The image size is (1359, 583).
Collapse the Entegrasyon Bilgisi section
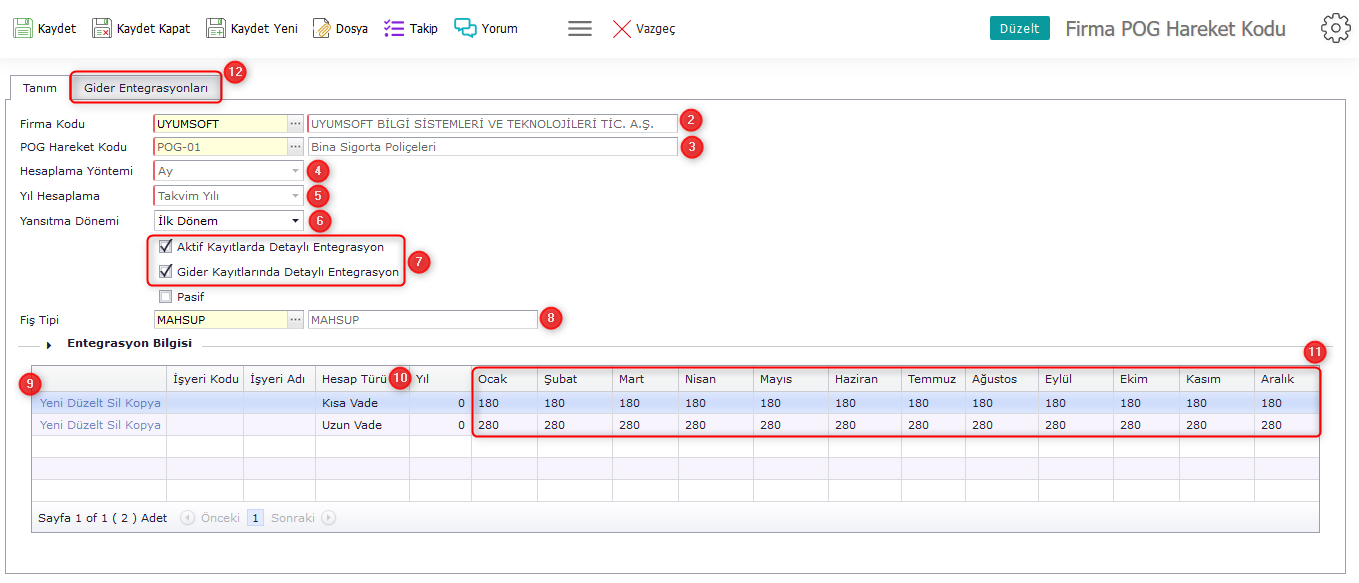click(49, 345)
